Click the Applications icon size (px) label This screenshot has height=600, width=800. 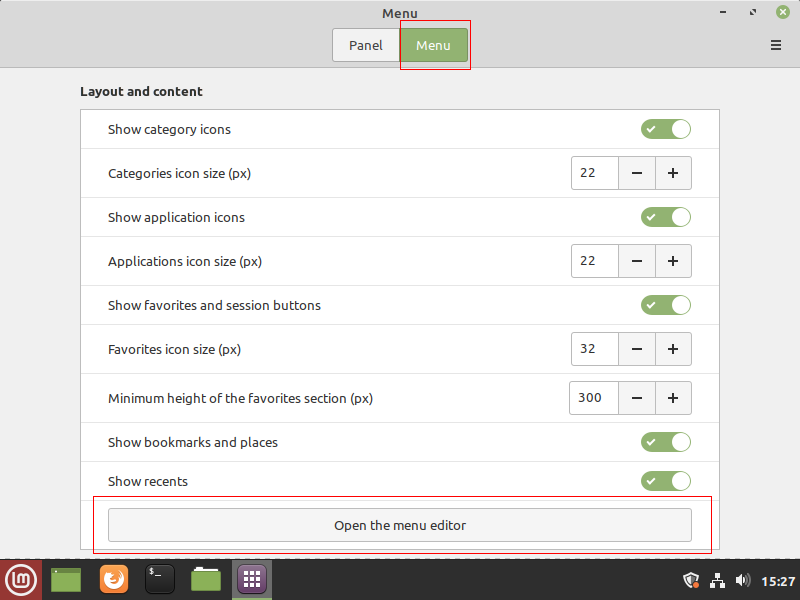point(185,262)
